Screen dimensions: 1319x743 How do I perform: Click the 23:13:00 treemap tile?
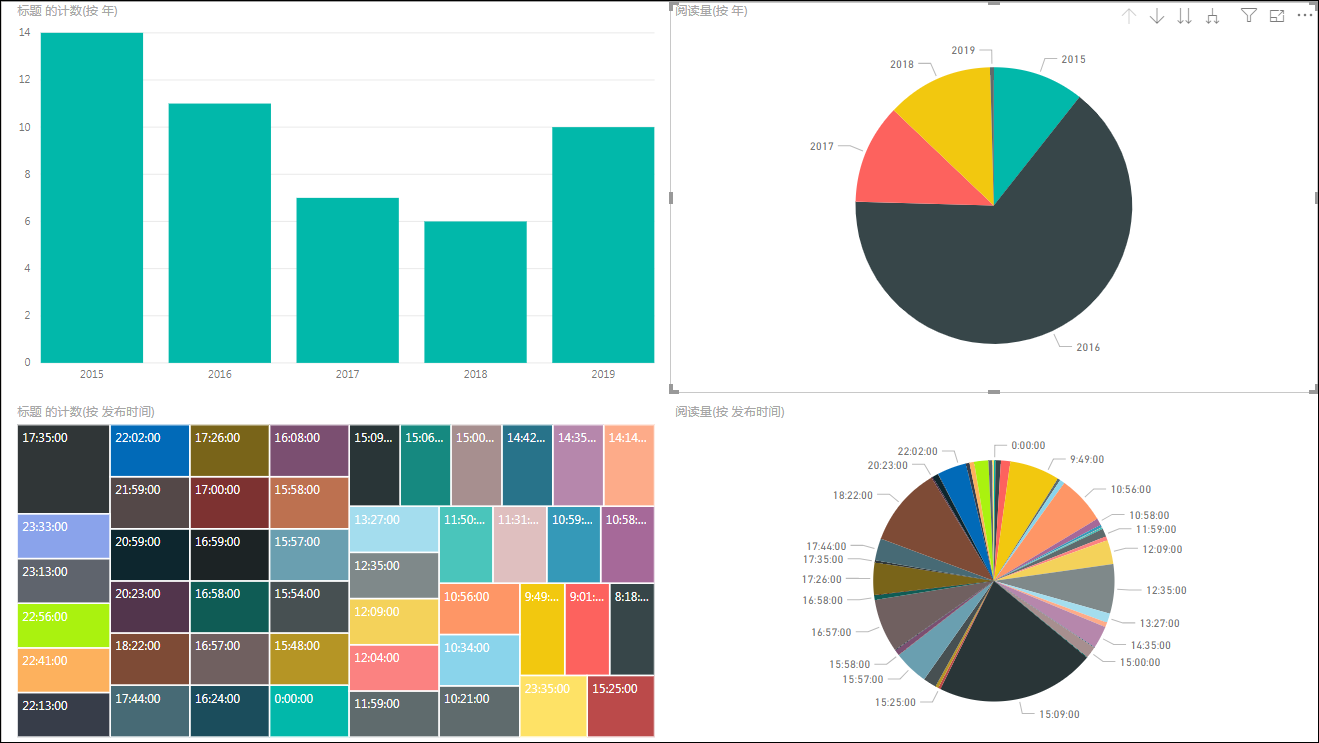(x=64, y=581)
